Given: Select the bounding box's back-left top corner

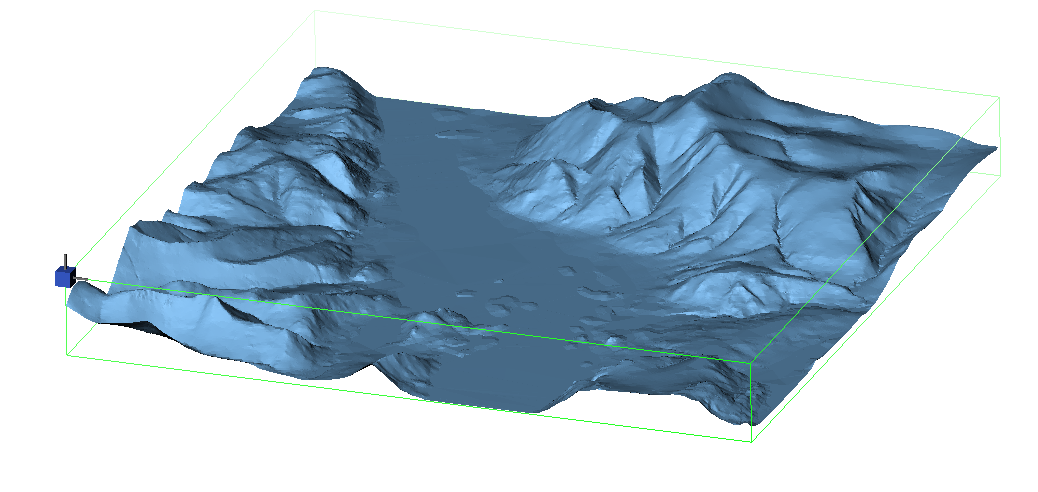Looking at the screenshot, I should pyautogui.click(x=315, y=12).
